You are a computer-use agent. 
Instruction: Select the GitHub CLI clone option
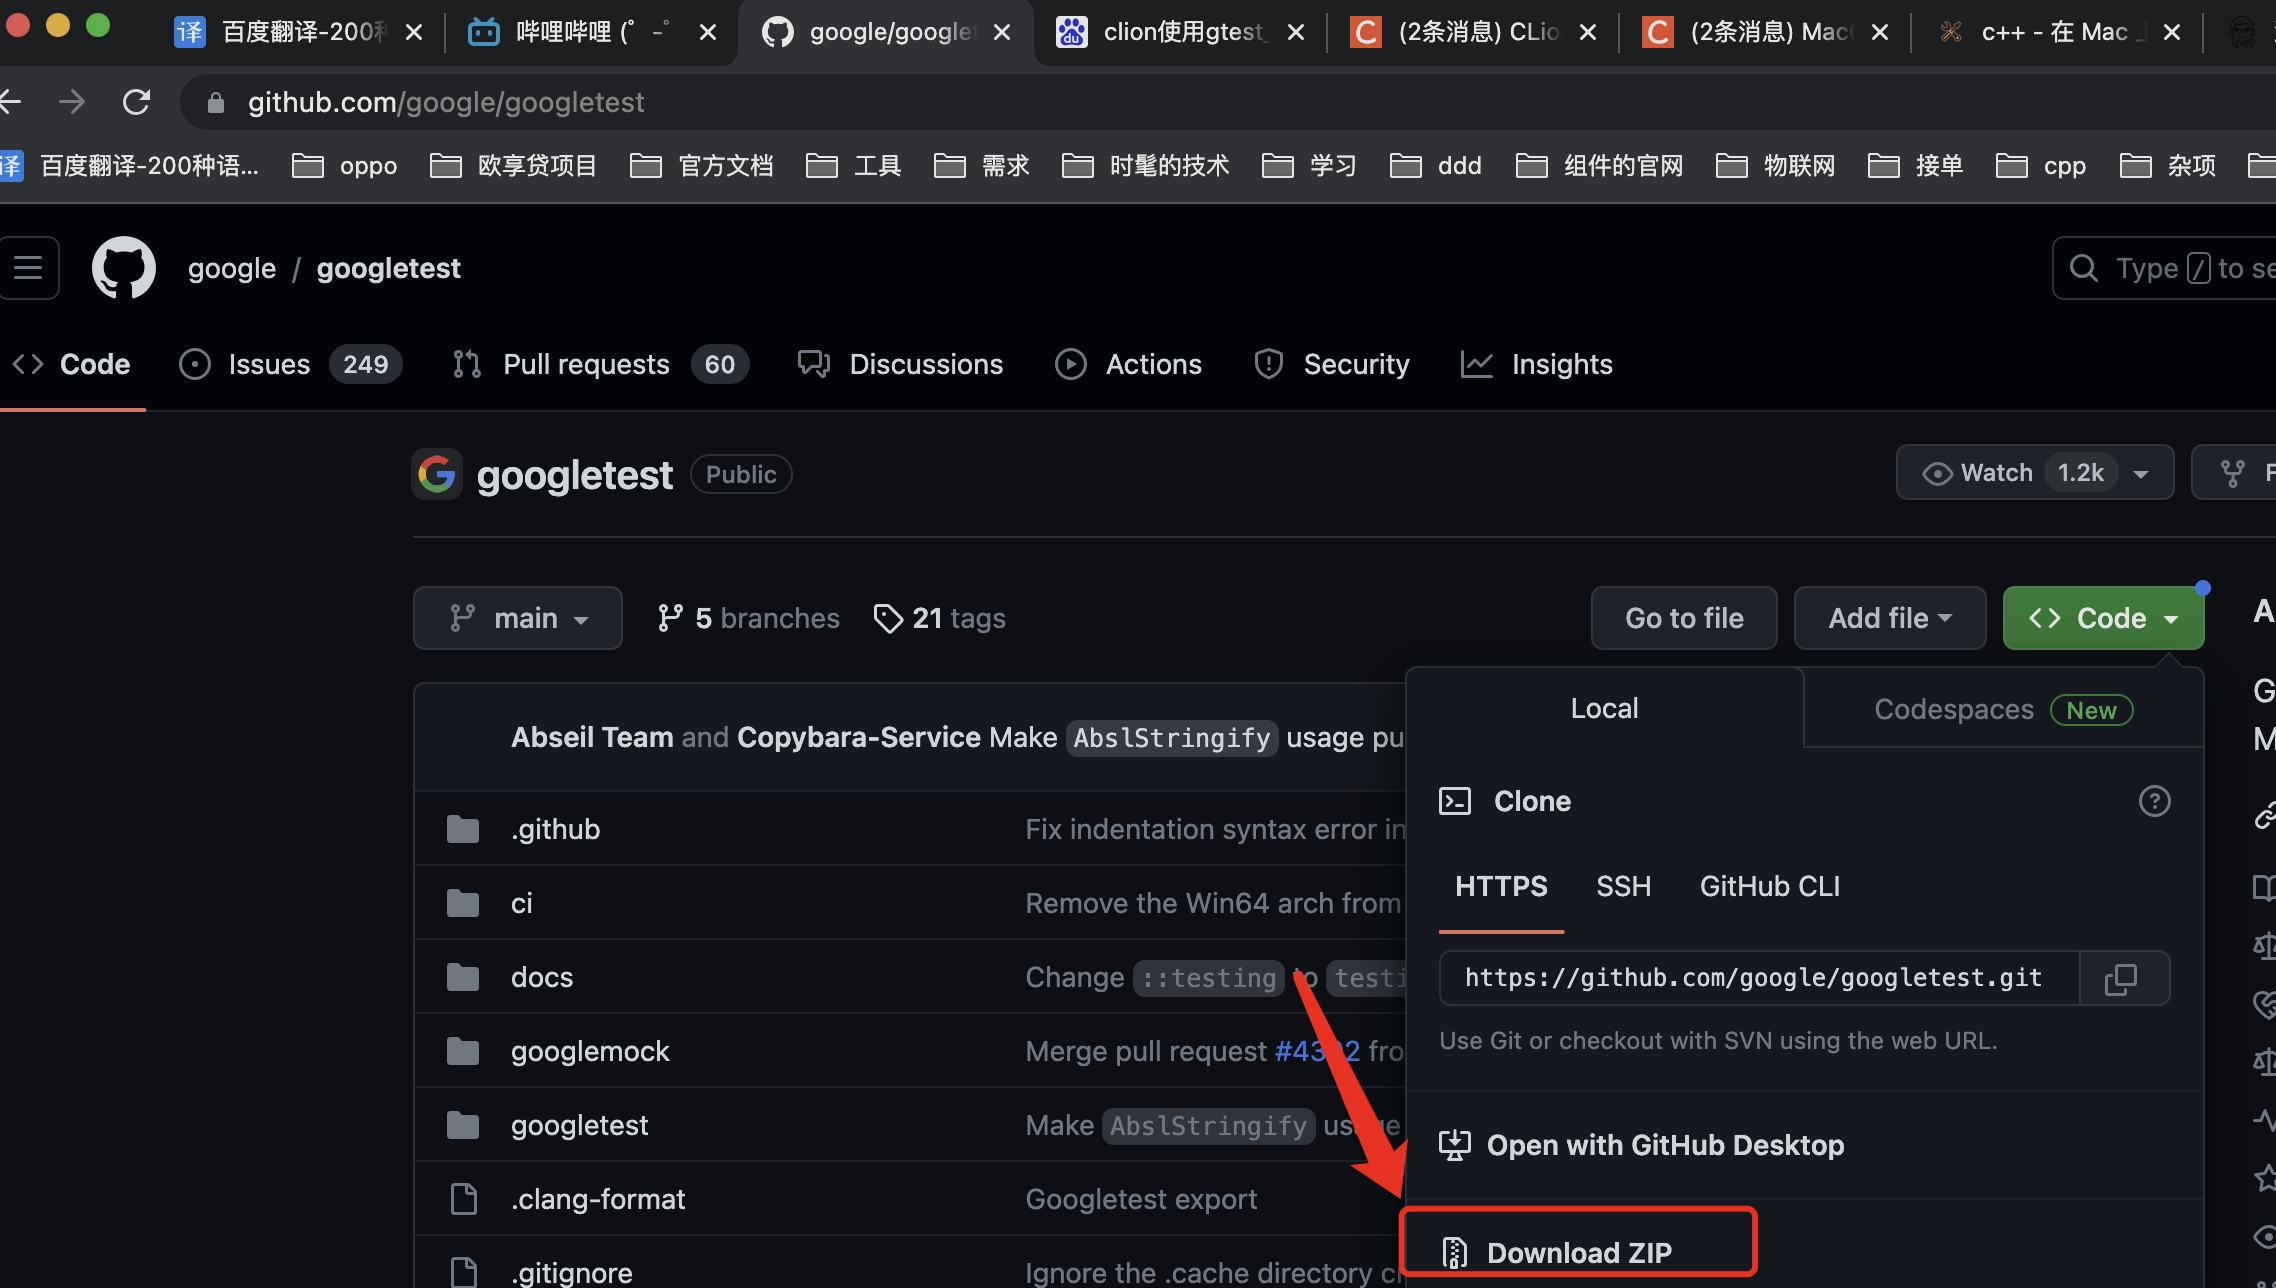click(x=1770, y=887)
